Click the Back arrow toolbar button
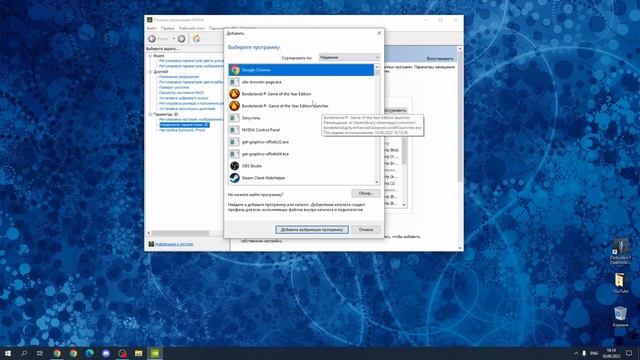Viewport: 640px width, 360px height. [x=152, y=38]
